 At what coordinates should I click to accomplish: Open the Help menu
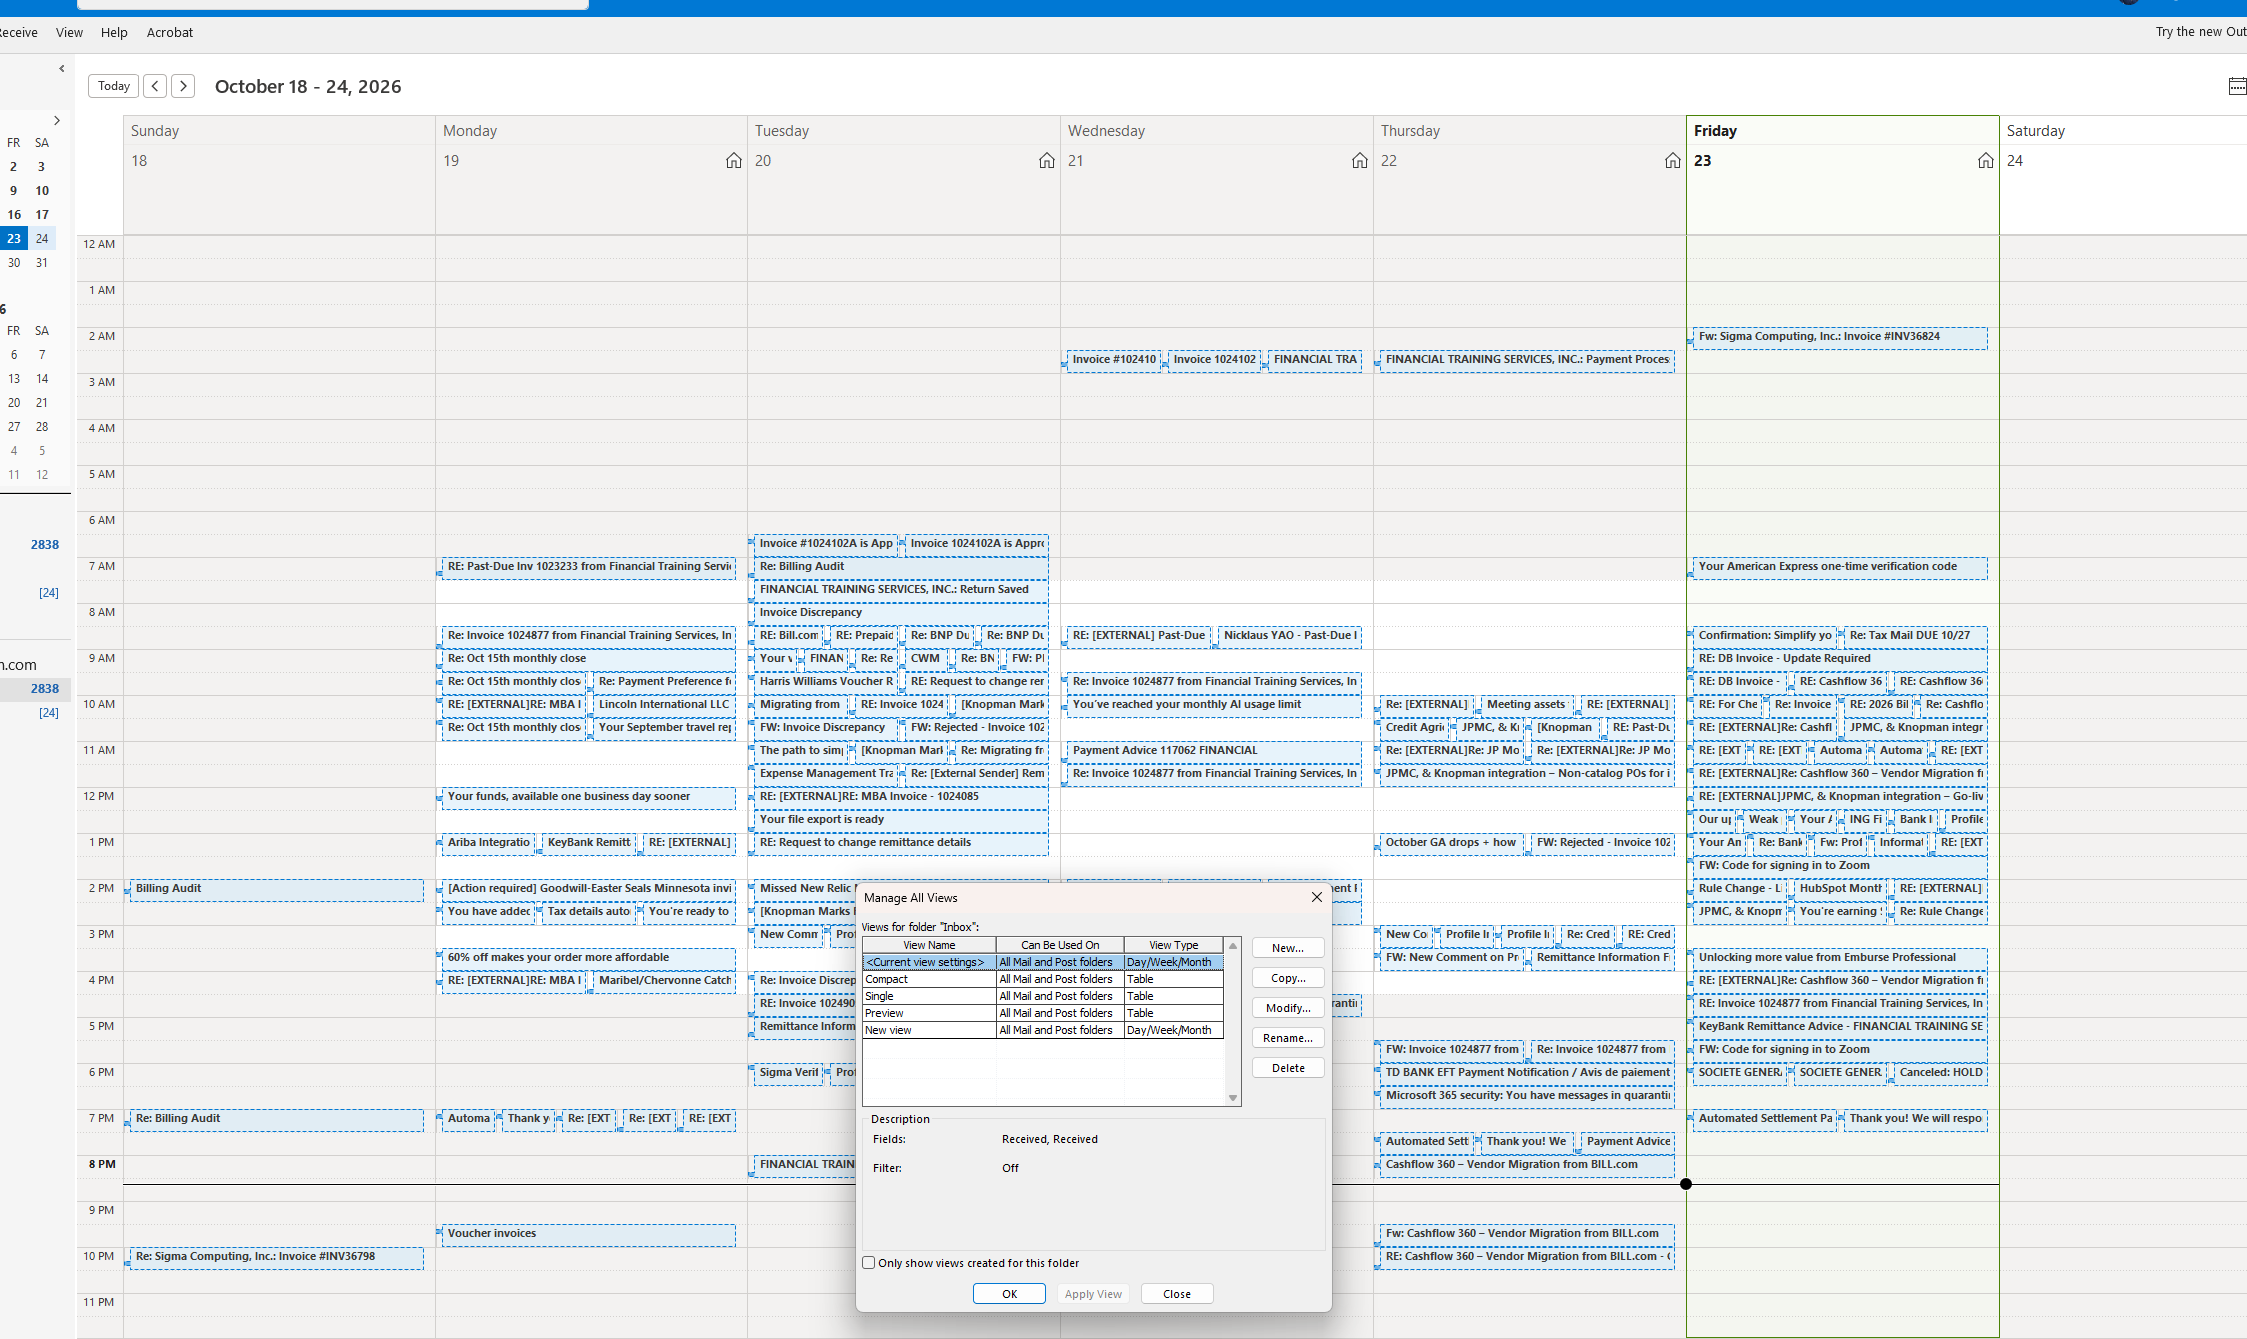click(114, 32)
